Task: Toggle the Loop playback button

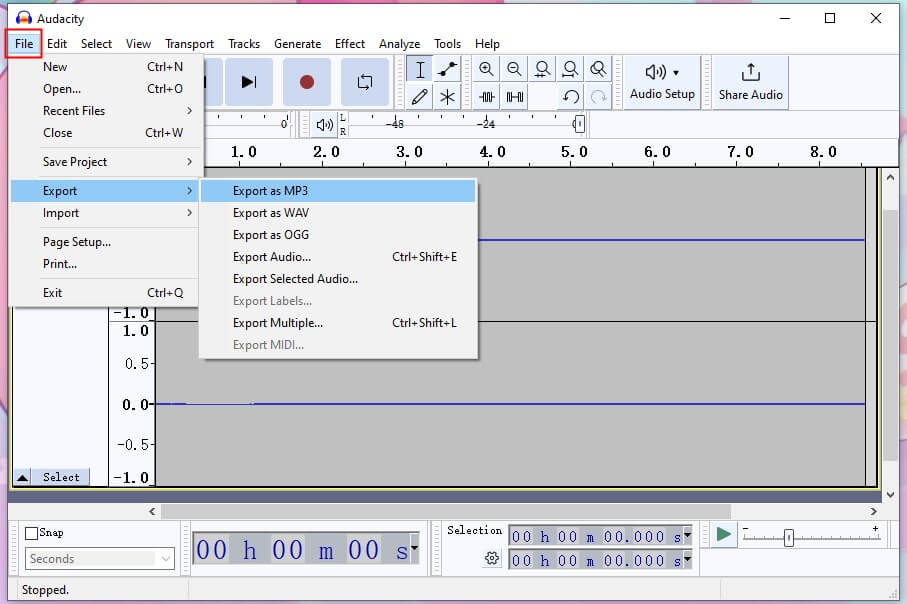Action: tap(364, 82)
